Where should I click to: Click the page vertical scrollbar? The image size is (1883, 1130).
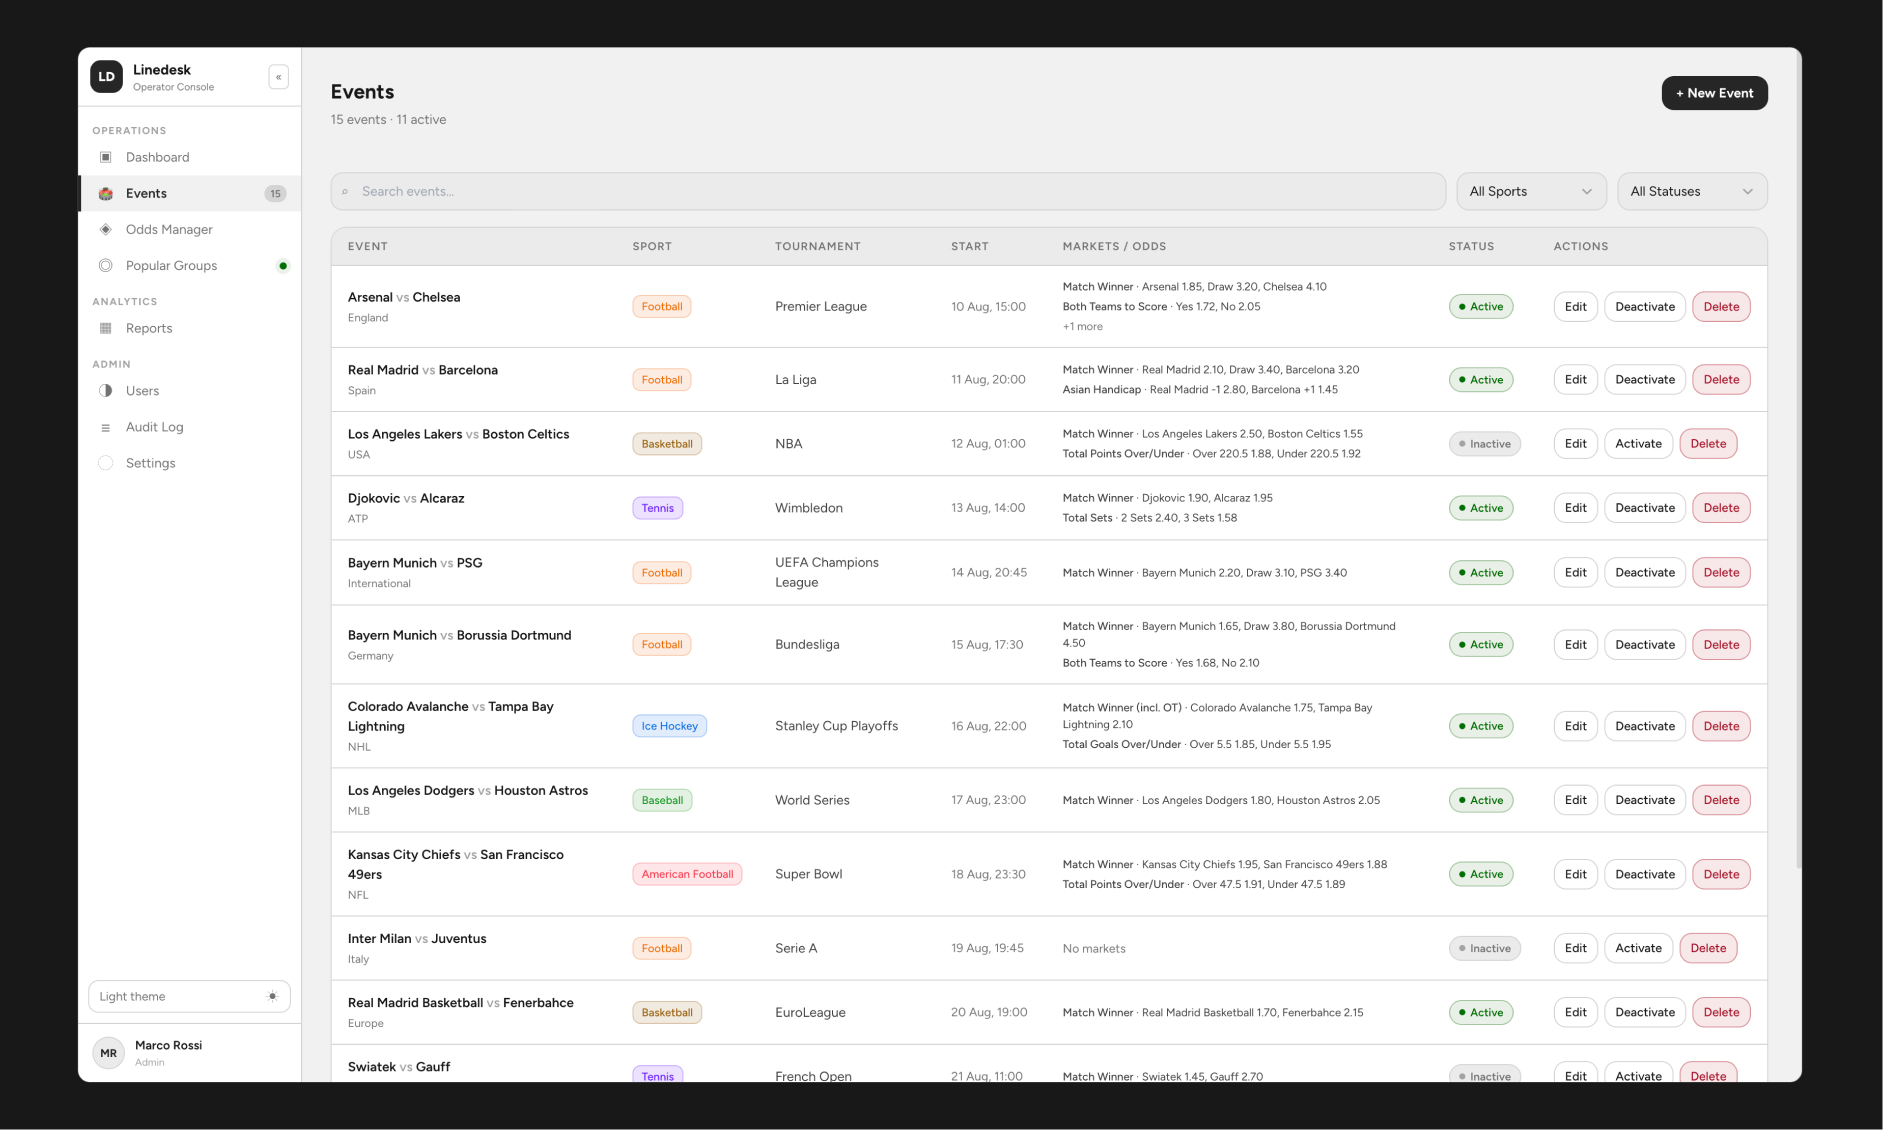[x=1797, y=460]
